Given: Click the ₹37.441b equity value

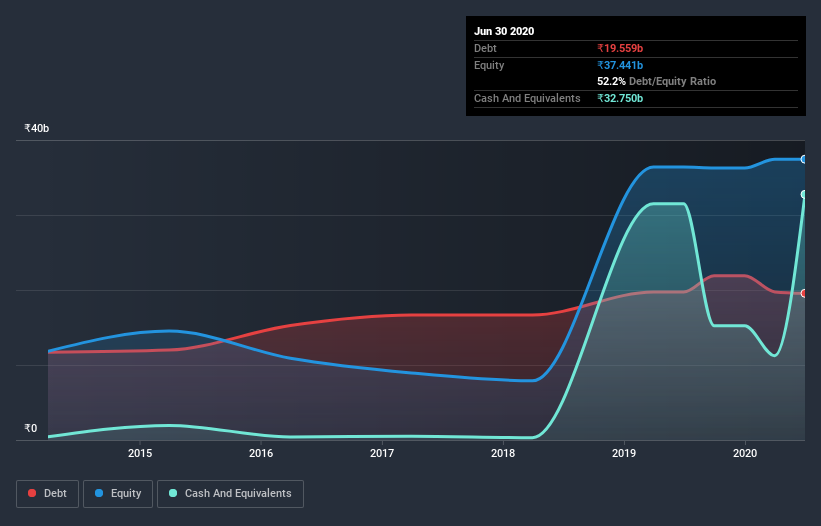Looking at the screenshot, I should (x=620, y=65).
